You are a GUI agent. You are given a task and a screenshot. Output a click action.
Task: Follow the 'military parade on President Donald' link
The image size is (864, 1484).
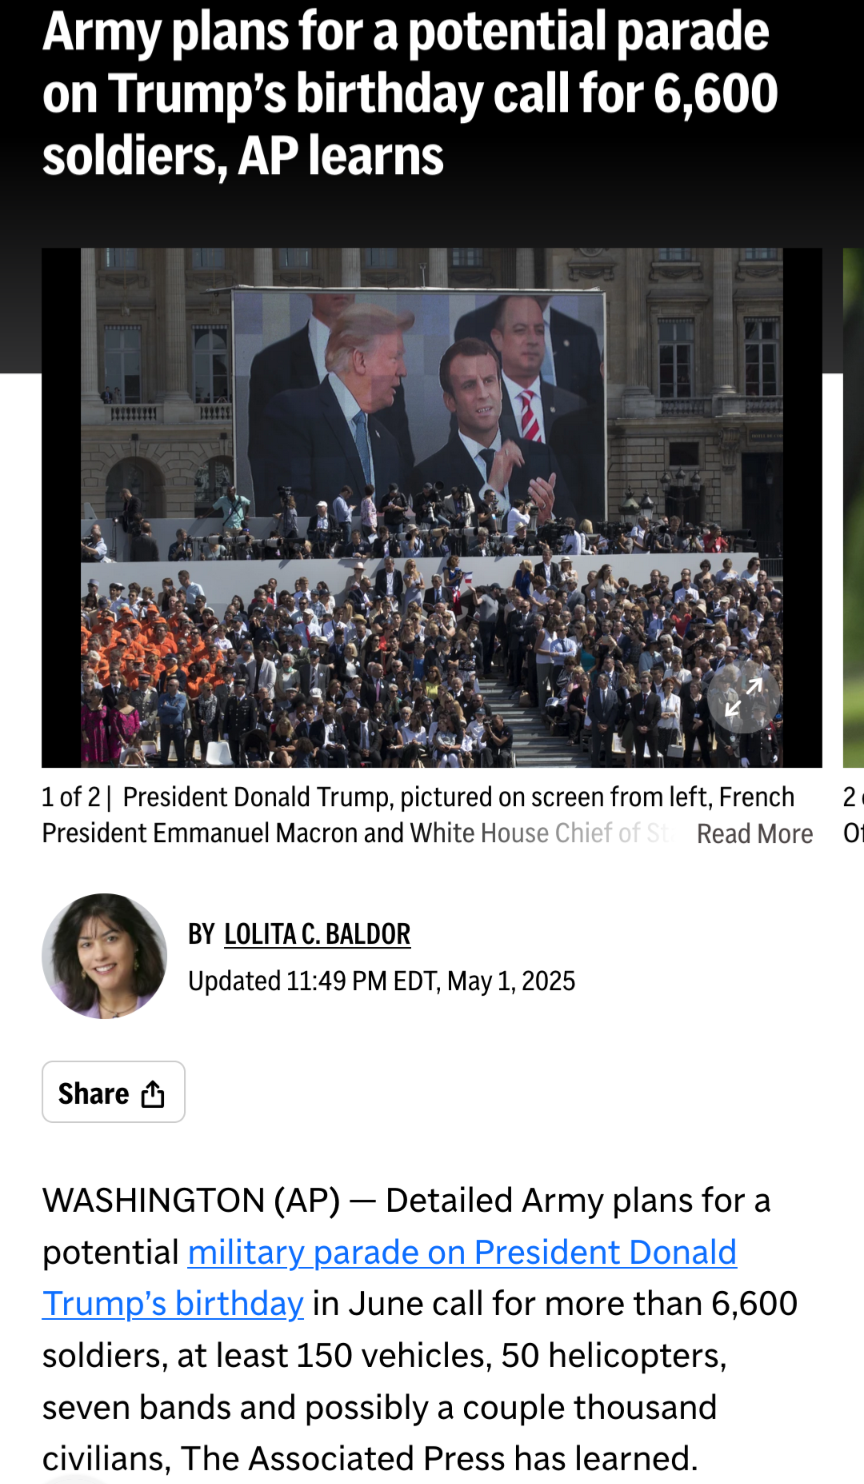pyautogui.click(x=462, y=1252)
